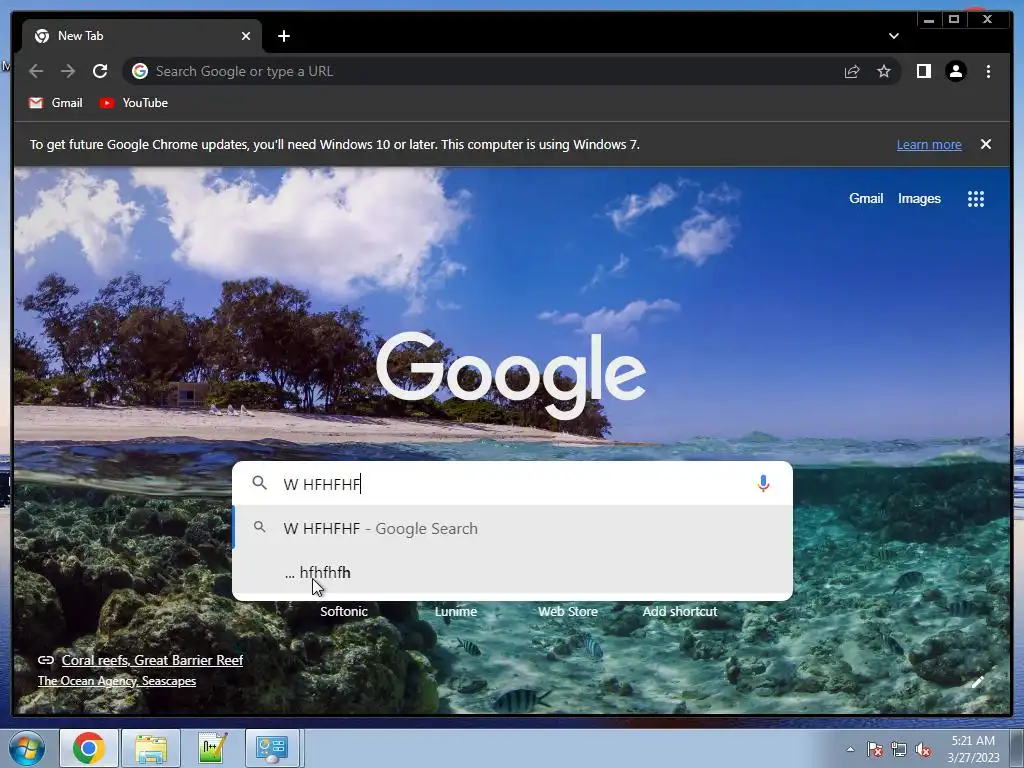Open the Lunime shortcut
The width and height of the screenshot is (1024, 768).
point(456,611)
